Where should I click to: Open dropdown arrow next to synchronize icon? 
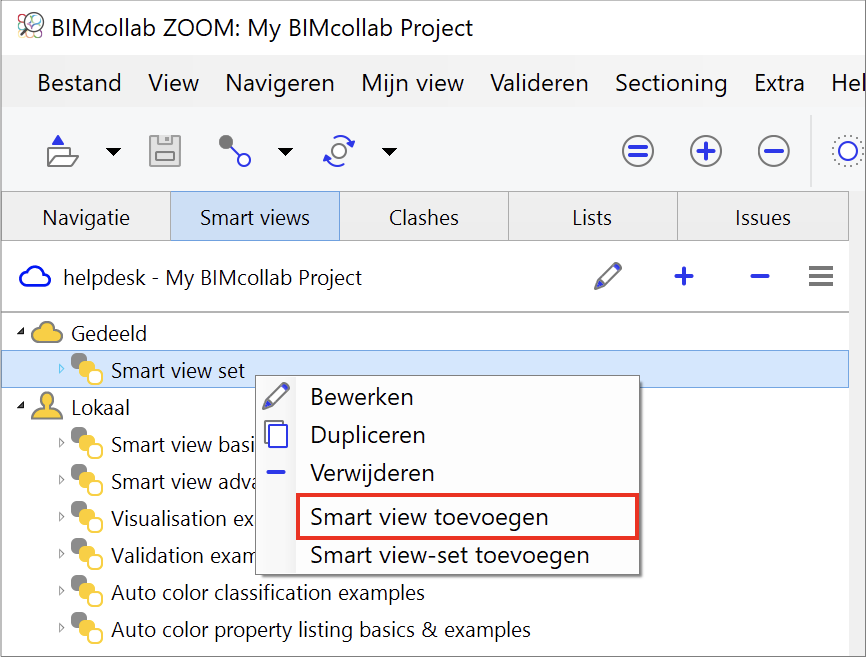pos(389,151)
